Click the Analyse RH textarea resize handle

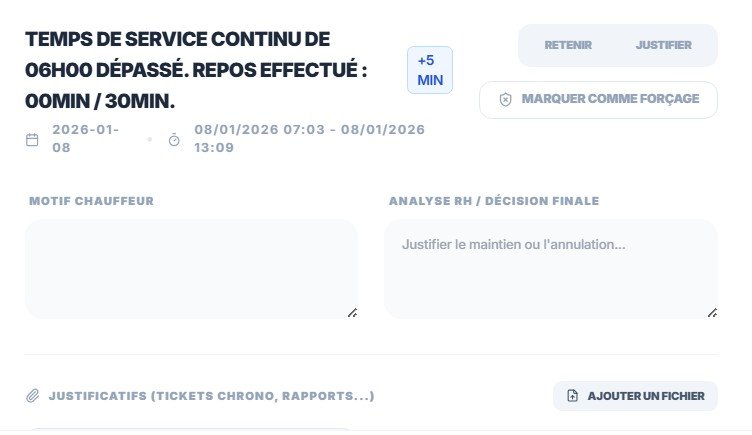click(x=712, y=313)
